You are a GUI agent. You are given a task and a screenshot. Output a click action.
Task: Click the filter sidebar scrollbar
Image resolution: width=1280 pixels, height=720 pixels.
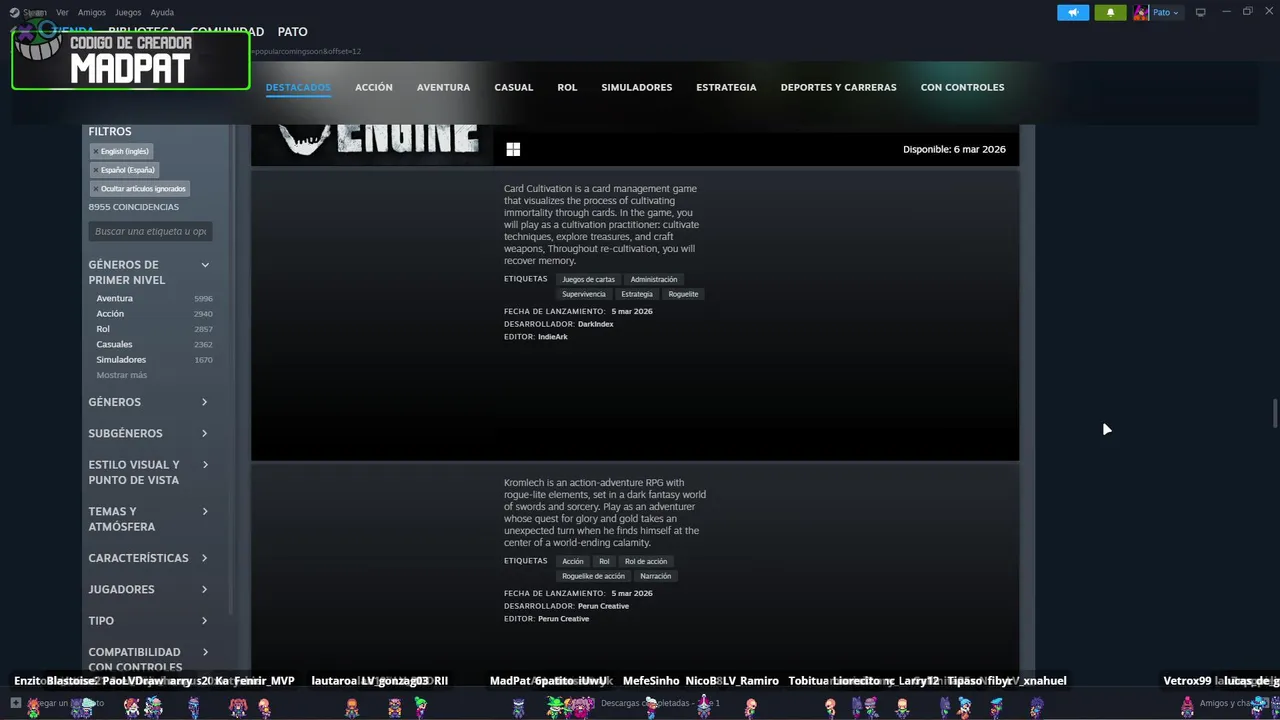pos(231,370)
